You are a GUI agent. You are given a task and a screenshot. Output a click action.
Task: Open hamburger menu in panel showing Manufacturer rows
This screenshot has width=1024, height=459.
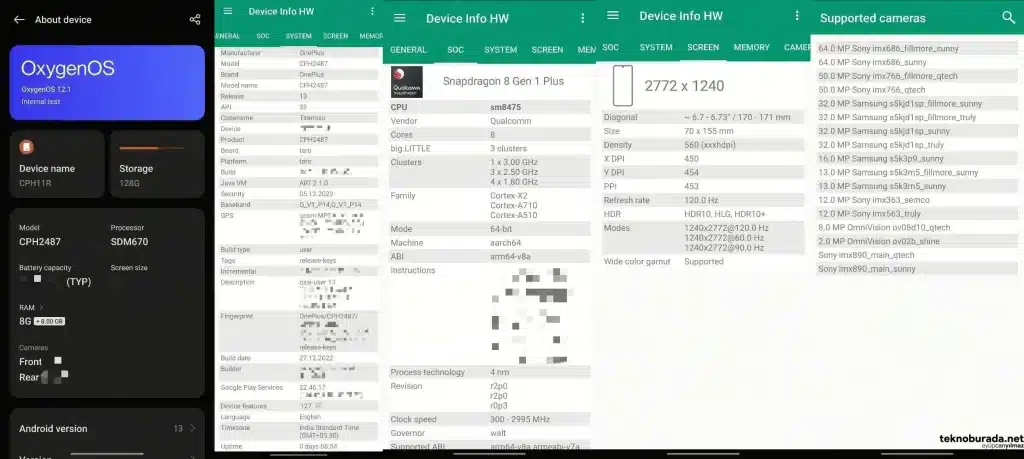point(228,11)
